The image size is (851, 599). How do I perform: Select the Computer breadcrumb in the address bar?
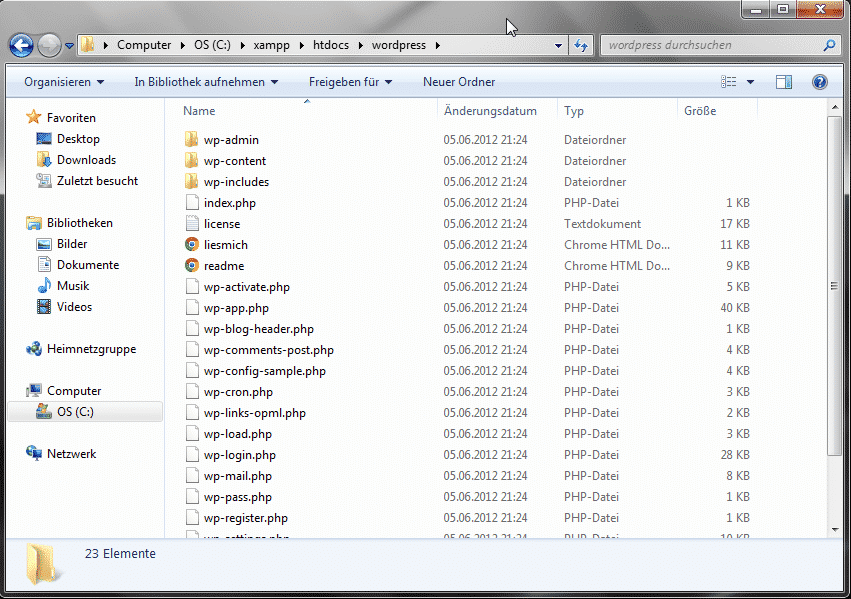pos(144,45)
